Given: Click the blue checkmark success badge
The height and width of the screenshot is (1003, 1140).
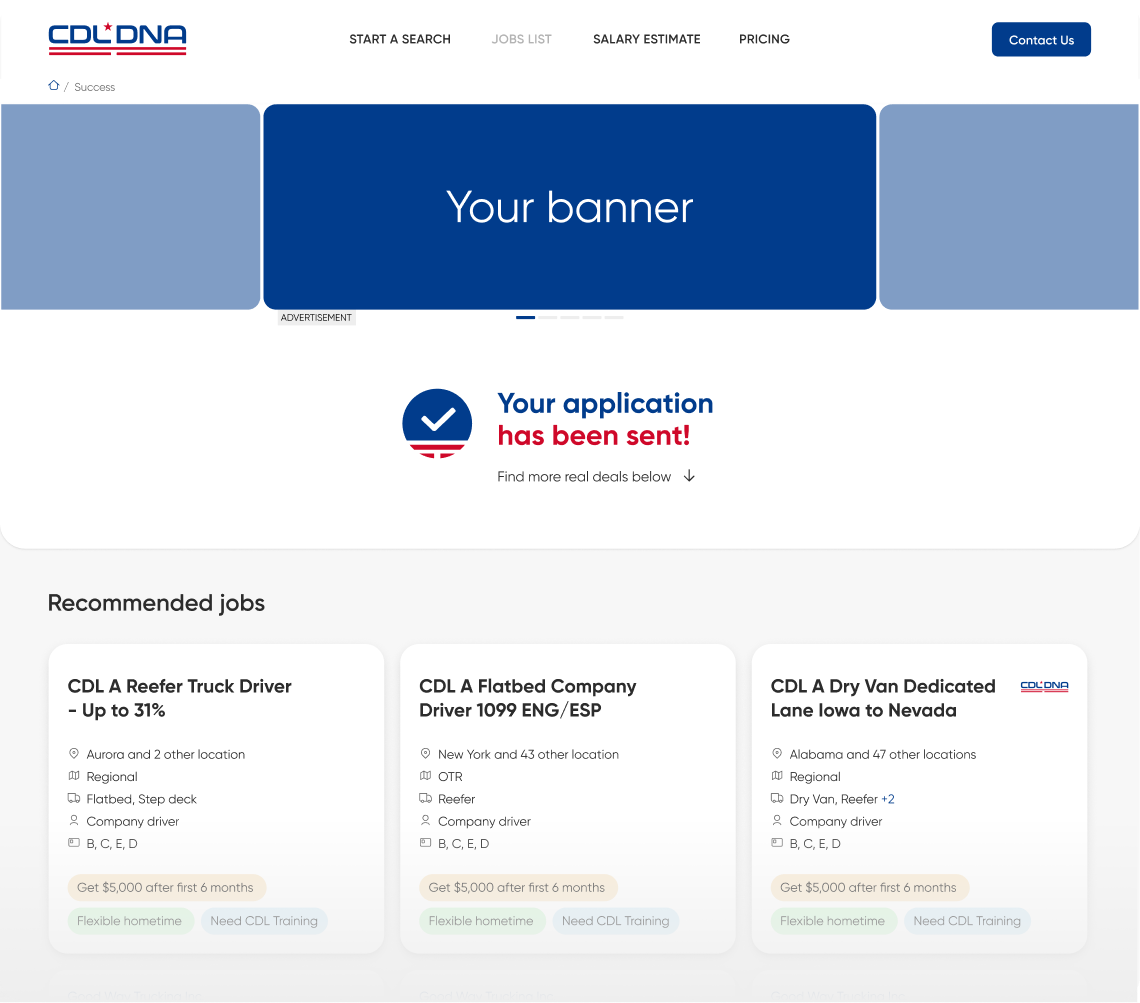Looking at the screenshot, I should (437, 423).
